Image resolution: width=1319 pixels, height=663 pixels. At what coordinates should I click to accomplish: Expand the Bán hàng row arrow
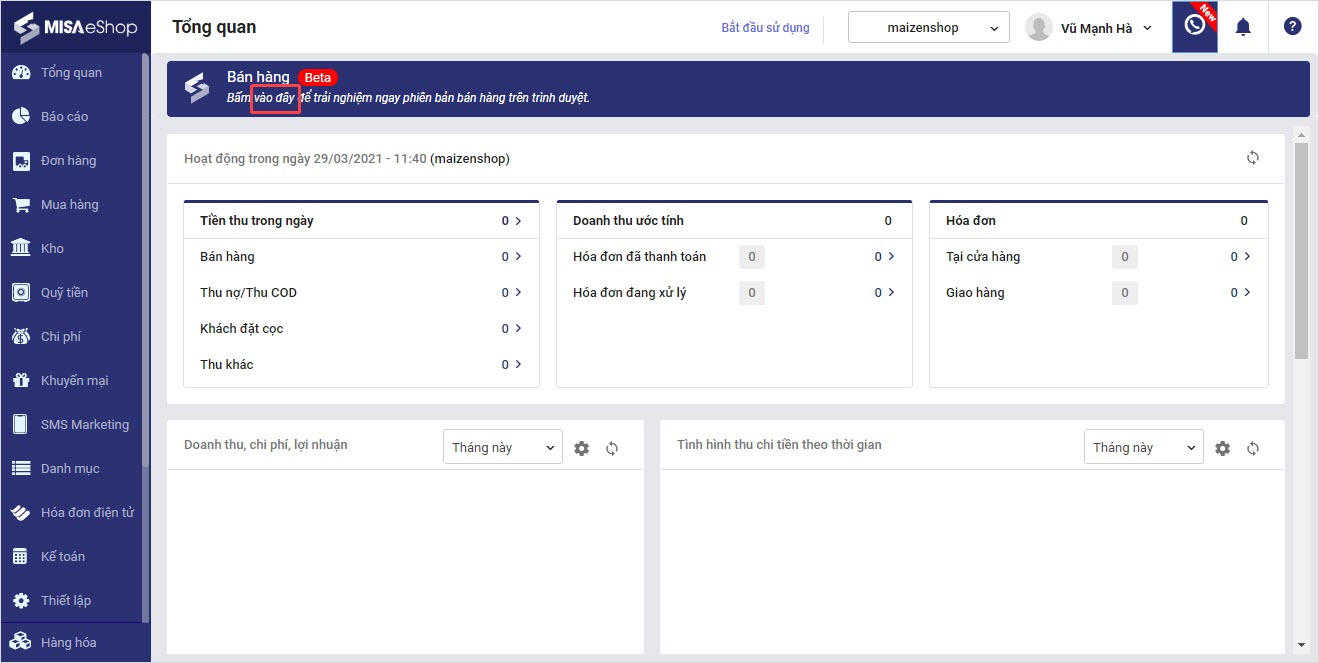(518, 257)
